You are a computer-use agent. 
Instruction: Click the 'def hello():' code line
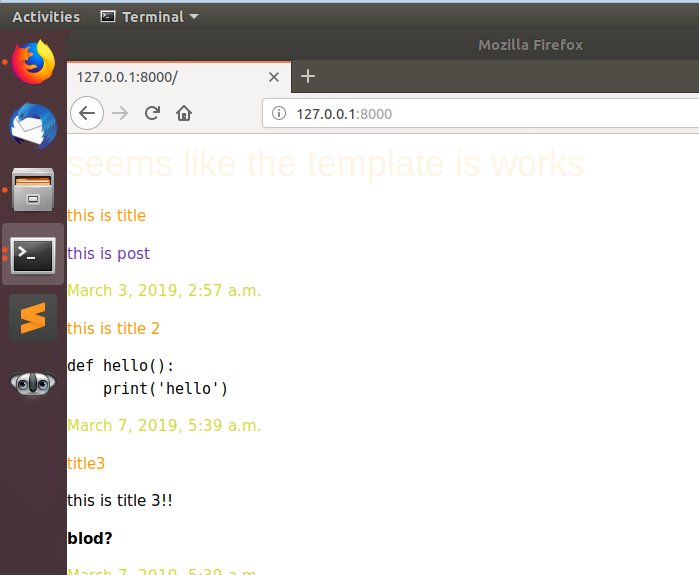[120, 366]
